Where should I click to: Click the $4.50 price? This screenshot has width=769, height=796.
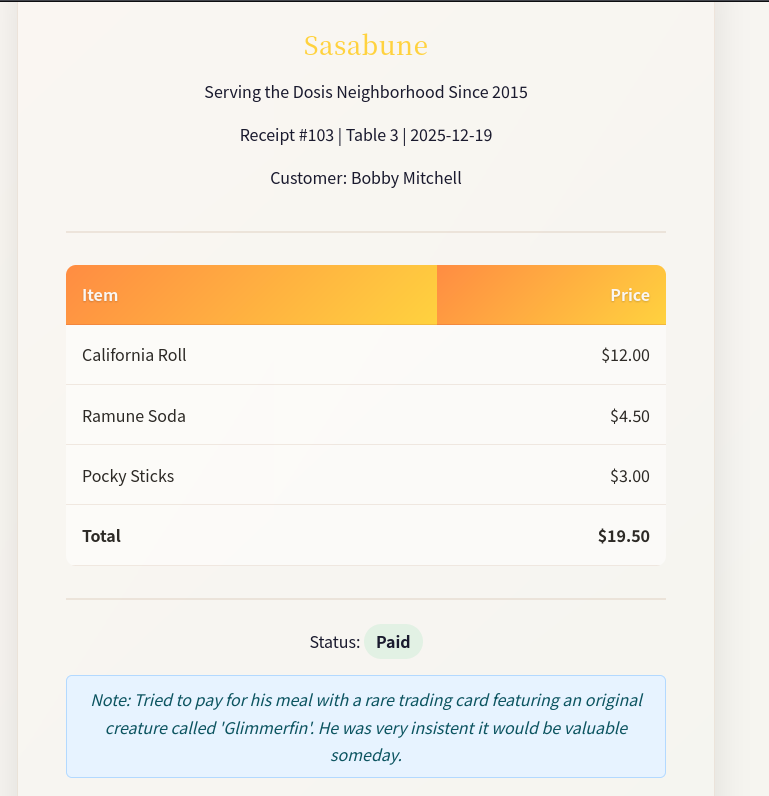[629, 415]
